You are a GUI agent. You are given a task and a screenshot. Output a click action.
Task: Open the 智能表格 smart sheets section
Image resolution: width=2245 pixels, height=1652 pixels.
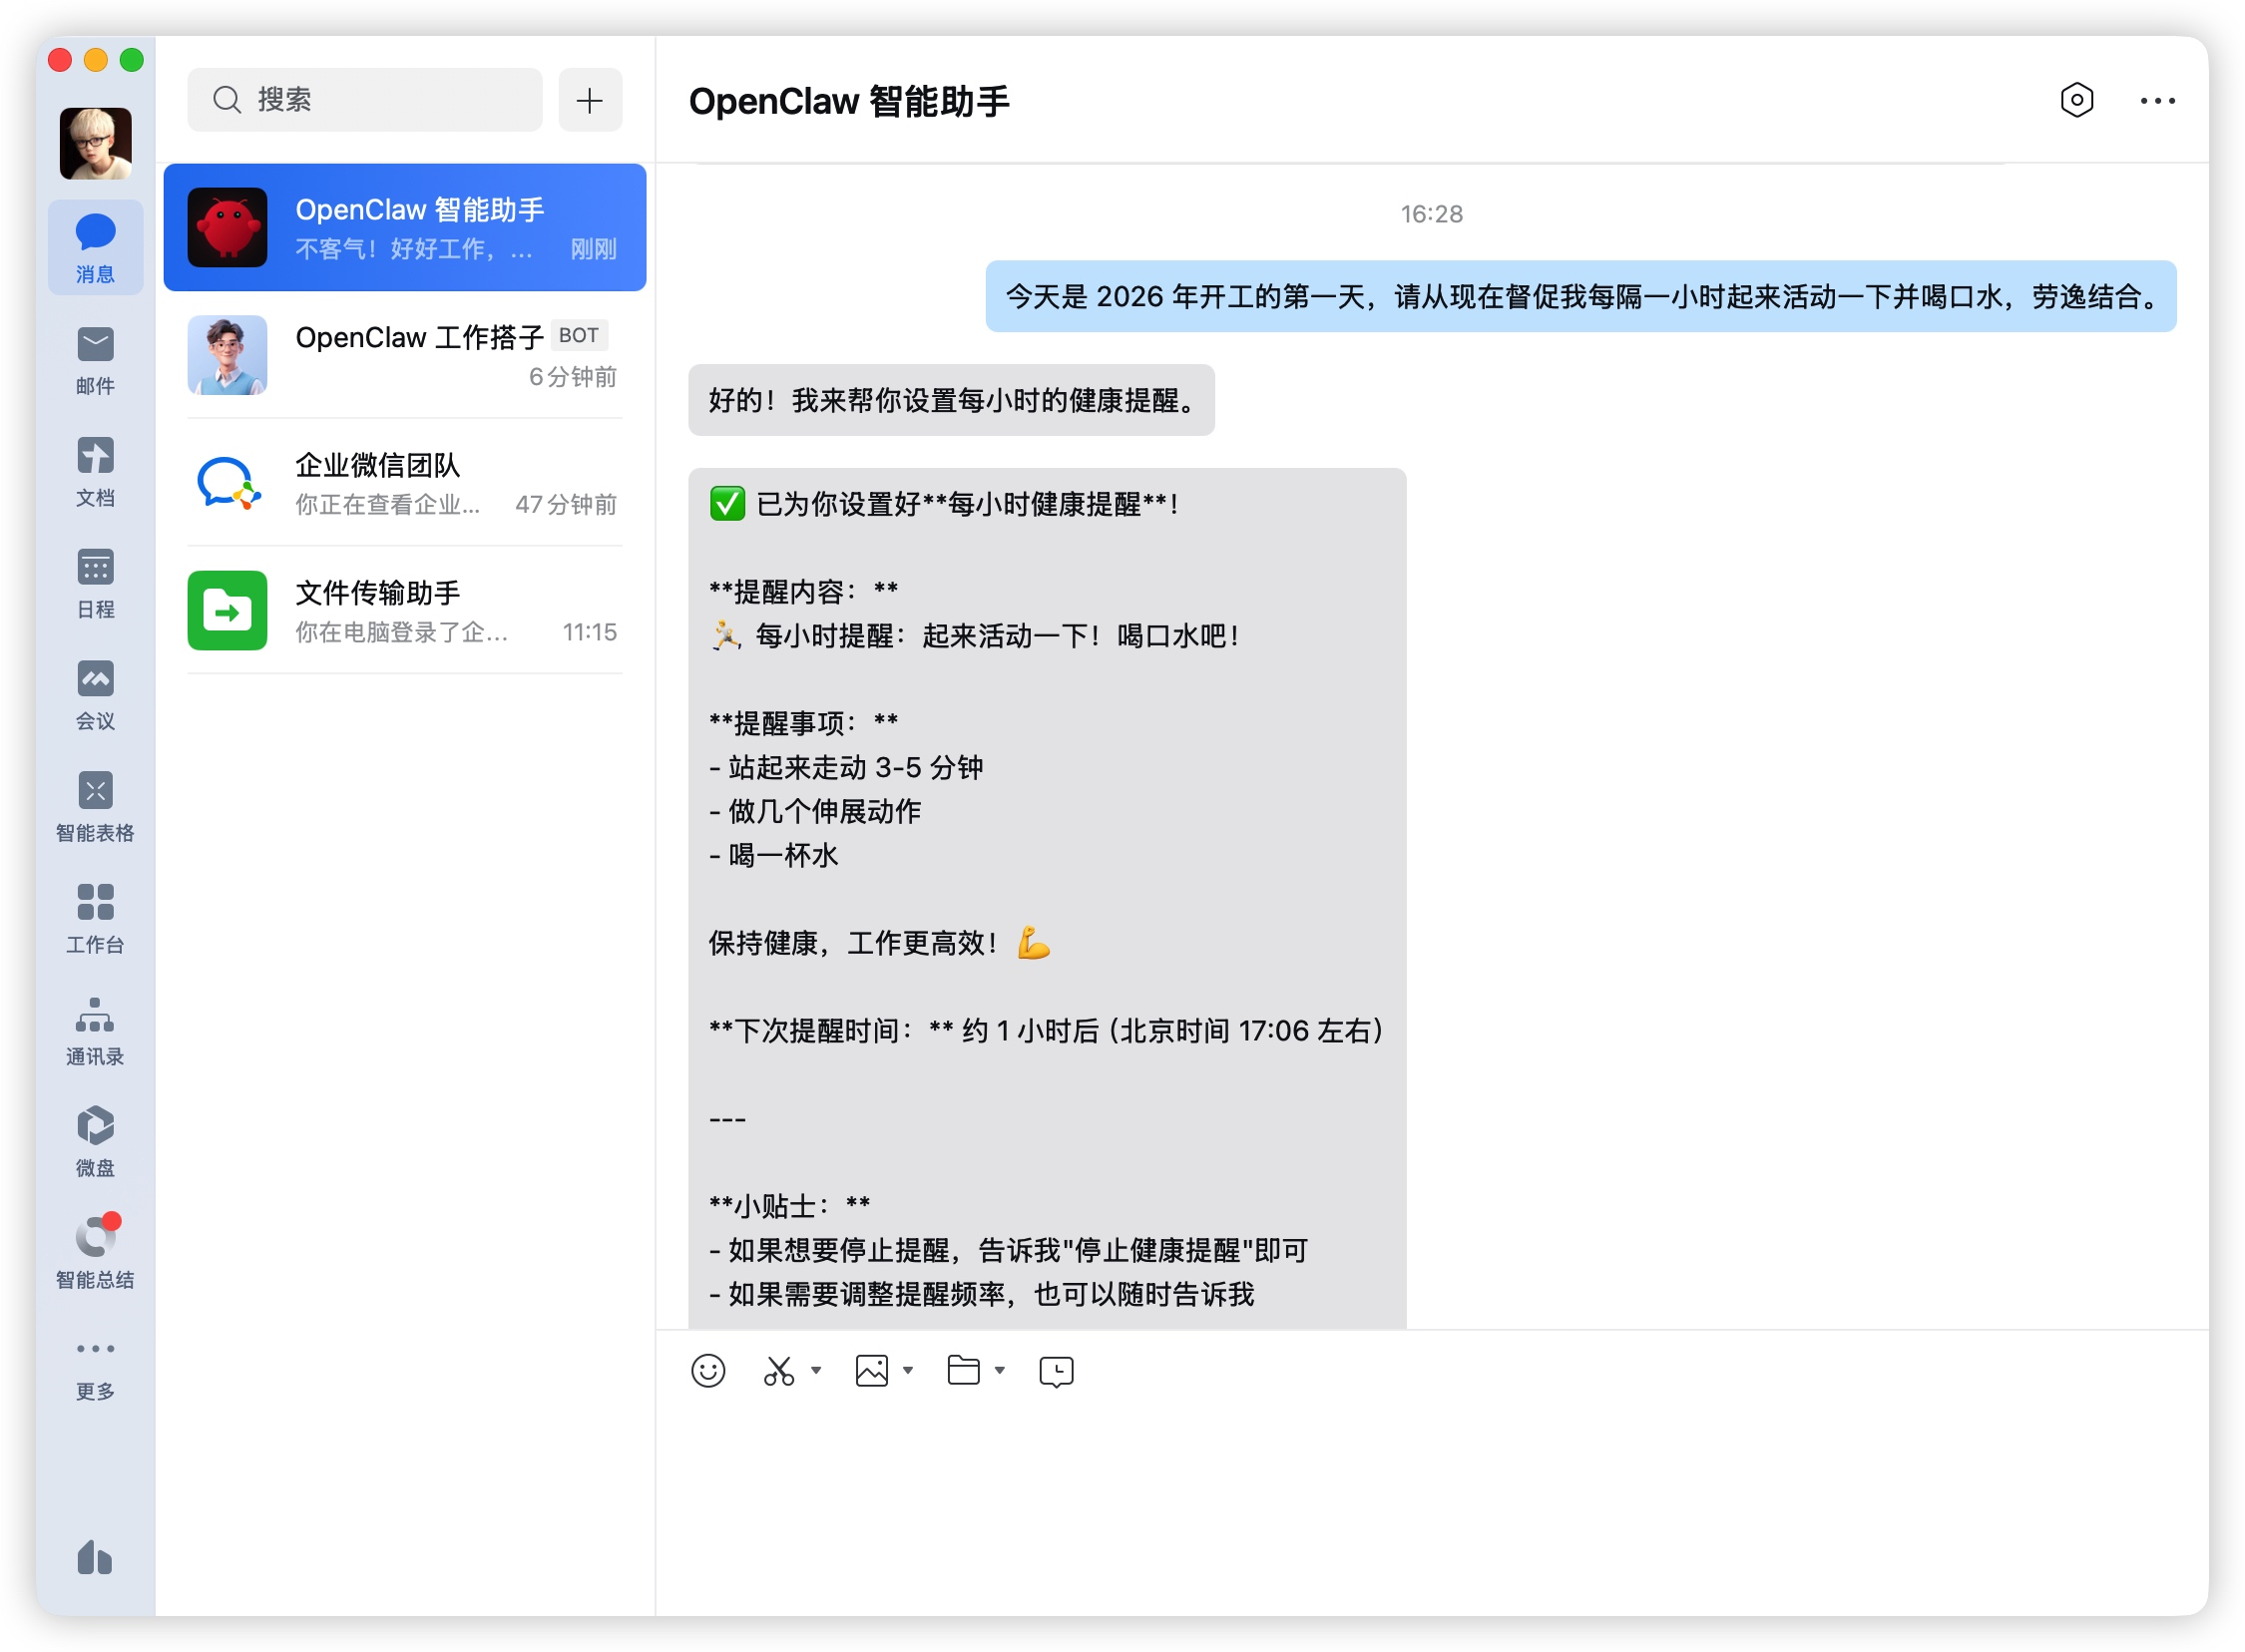point(95,806)
